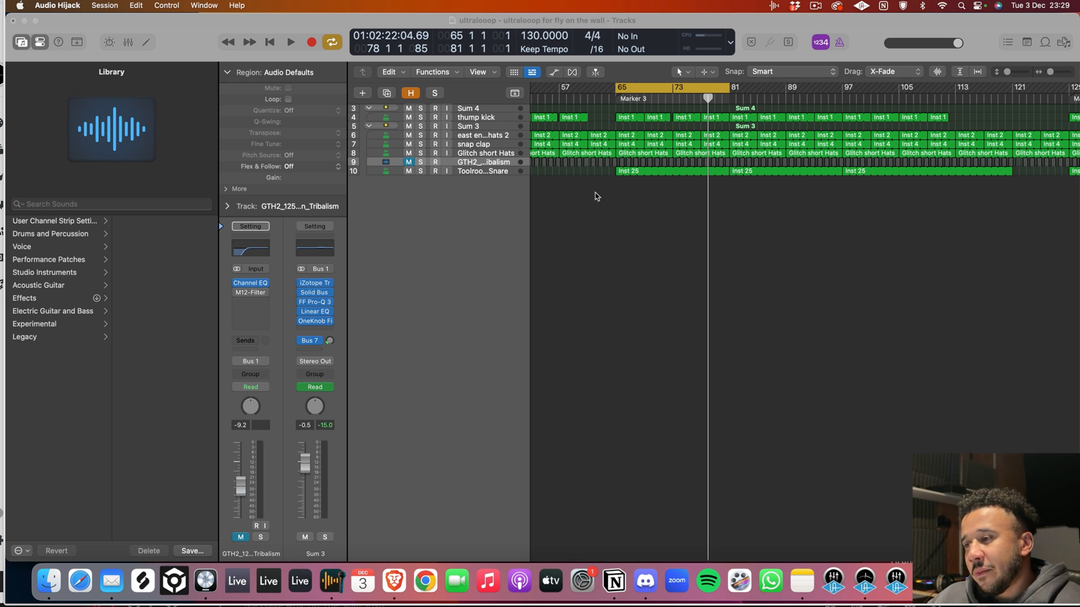This screenshot has height=607, width=1080.
Task: Open the Smart Controls dial icon
Action: click(109, 42)
